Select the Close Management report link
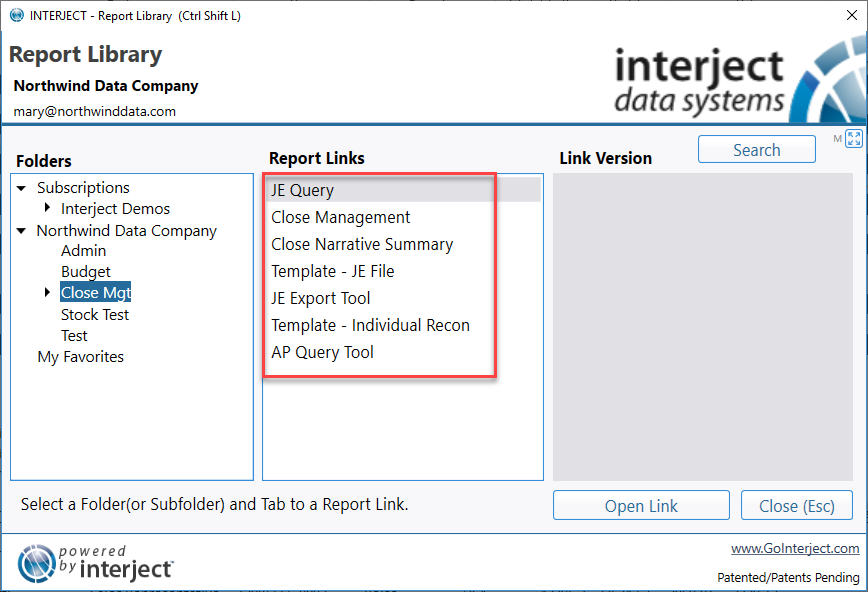Viewport: 868px width, 592px height. pyautogui.click(x=402, y=217)
